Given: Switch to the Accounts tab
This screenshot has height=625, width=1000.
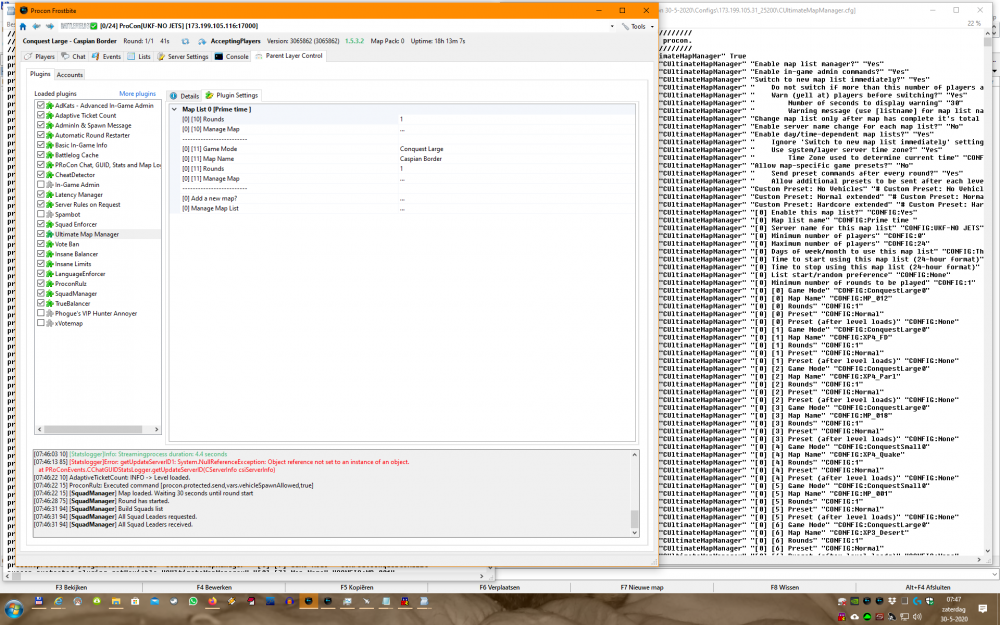Looking at the screenshot, I should [69, 74].
